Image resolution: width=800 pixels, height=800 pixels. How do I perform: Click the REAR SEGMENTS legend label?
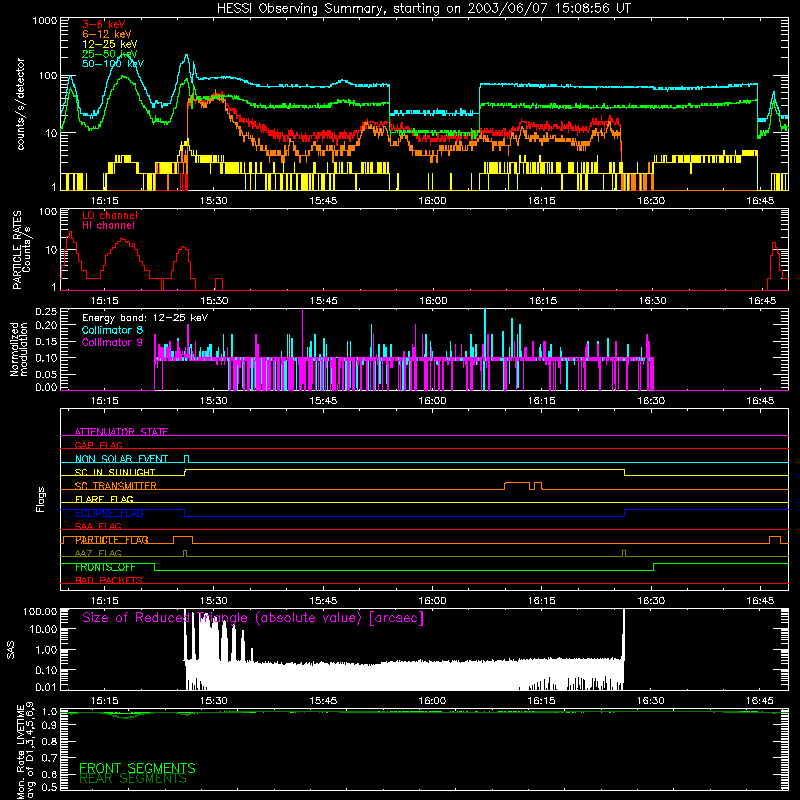133,778
